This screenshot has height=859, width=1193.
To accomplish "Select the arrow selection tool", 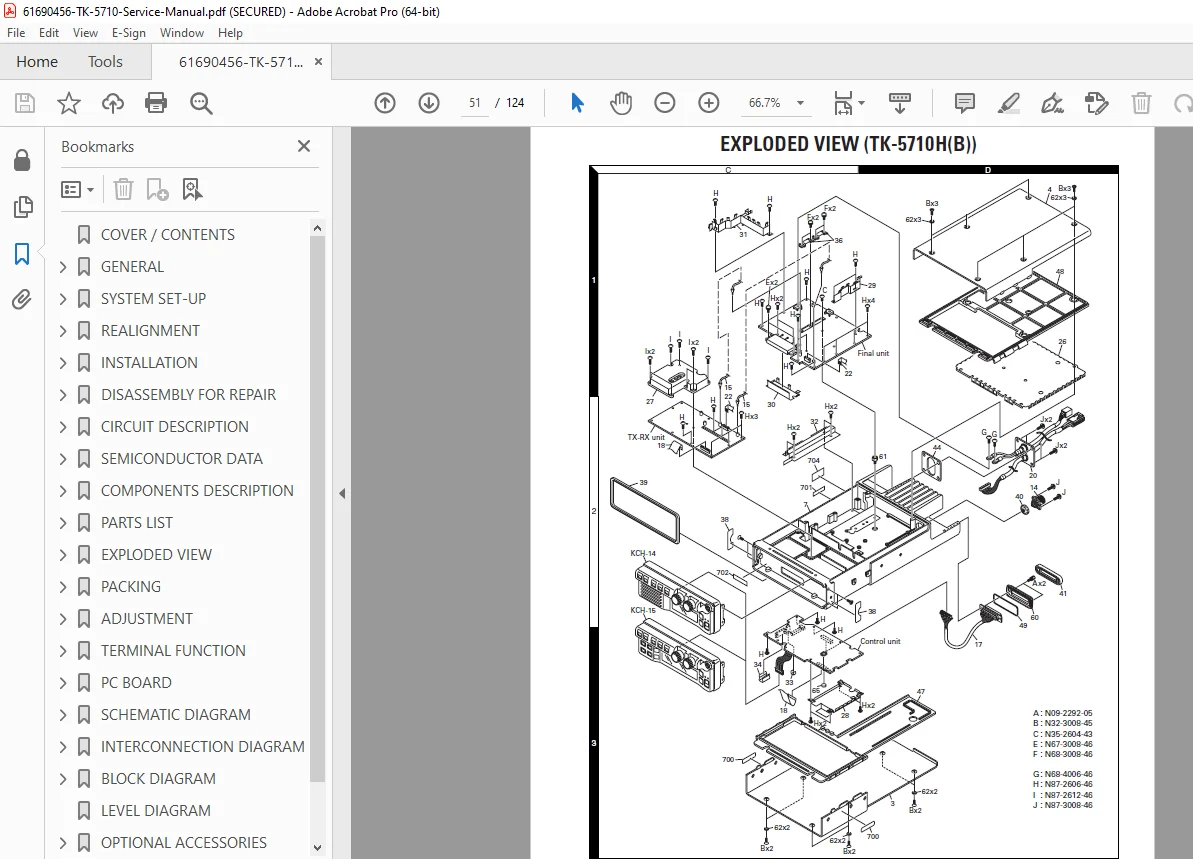I will (577, 103).
